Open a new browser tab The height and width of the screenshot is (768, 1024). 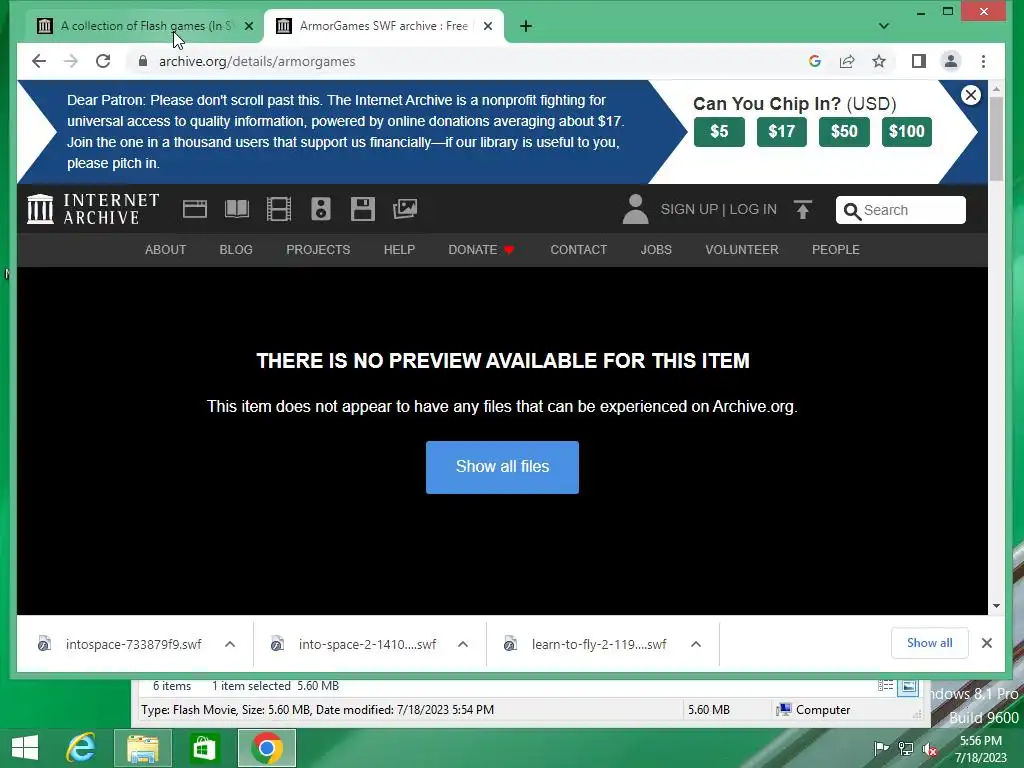[x=526, y=26]
